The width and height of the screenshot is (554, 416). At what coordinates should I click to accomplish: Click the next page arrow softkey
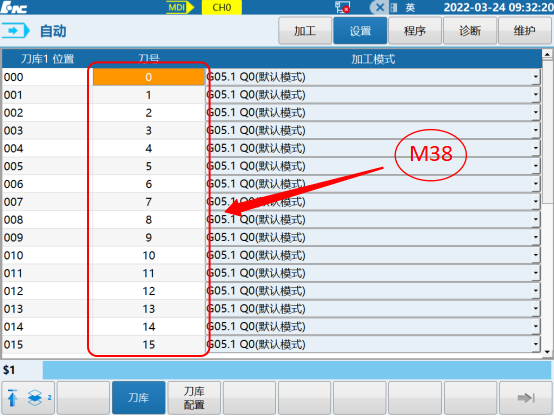526,398
